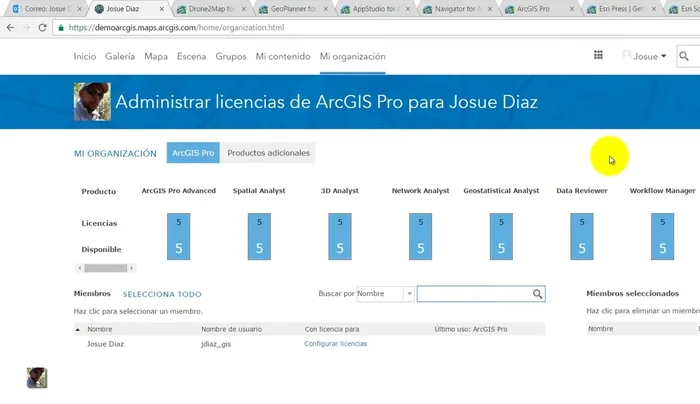Close the Navigator tab
The width and height of the screenshot is (700, 404).
pyautogui.click(x=490, y=8)
